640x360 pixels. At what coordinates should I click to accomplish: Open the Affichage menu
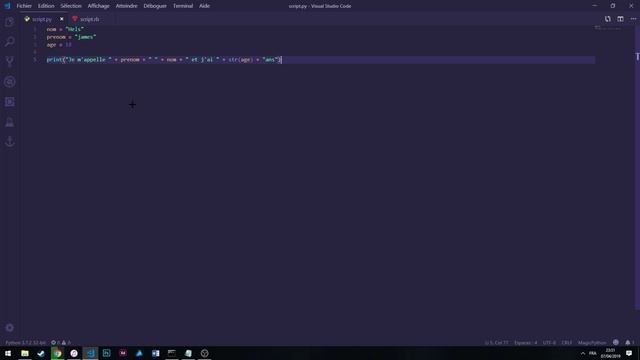pos(98,6)
